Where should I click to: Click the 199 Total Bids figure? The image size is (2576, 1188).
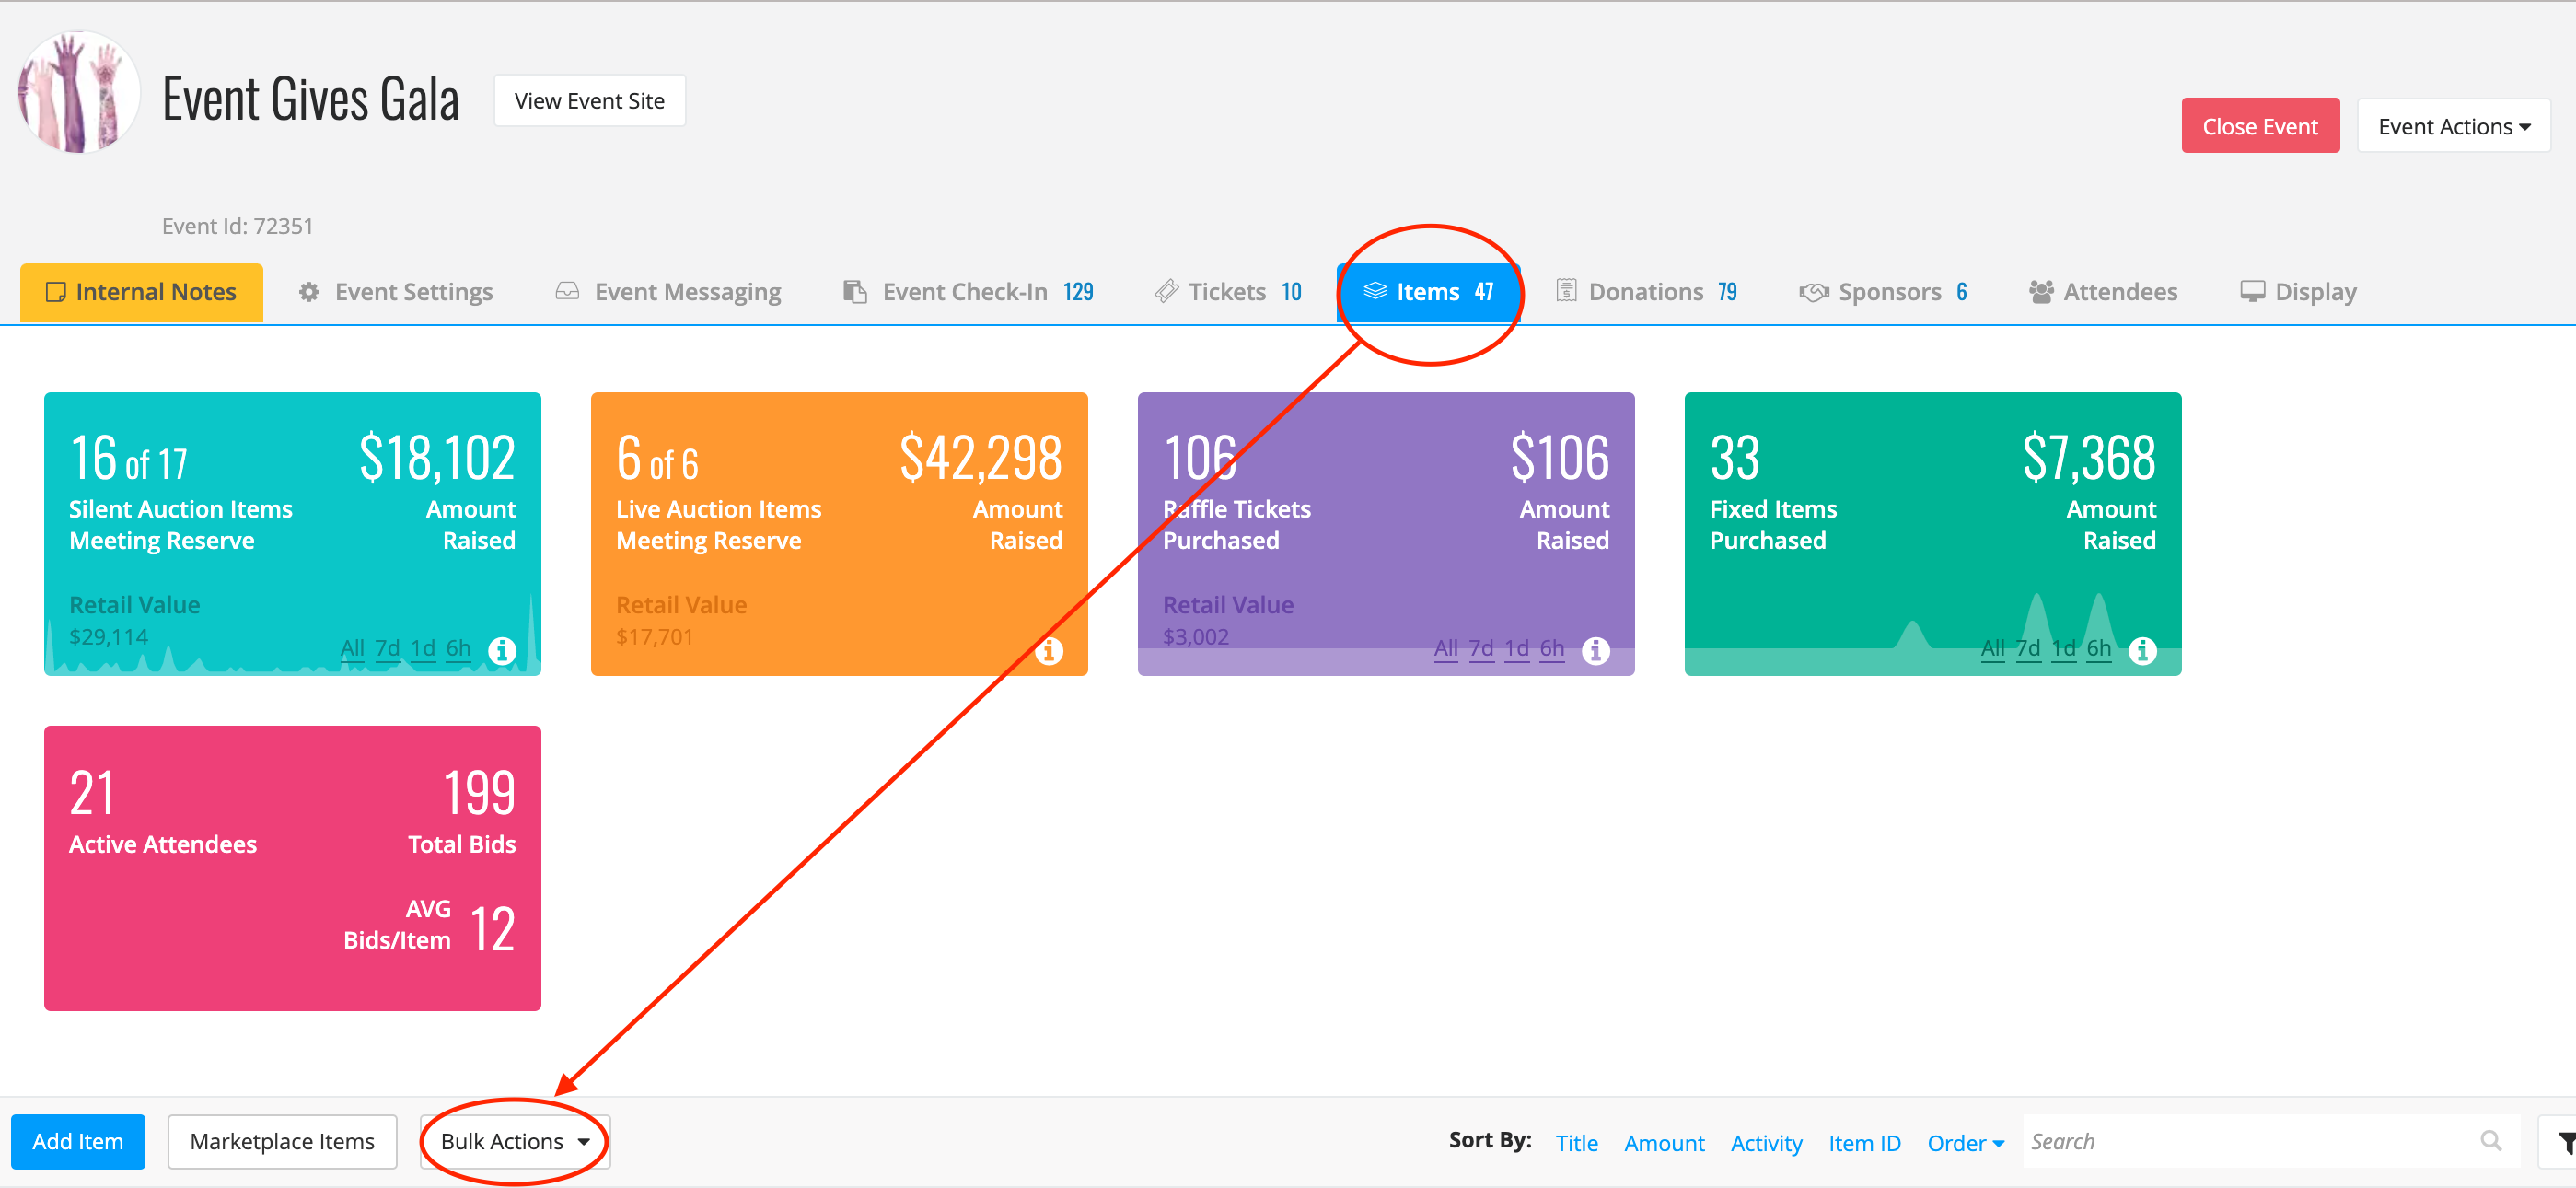click(479, 793)
